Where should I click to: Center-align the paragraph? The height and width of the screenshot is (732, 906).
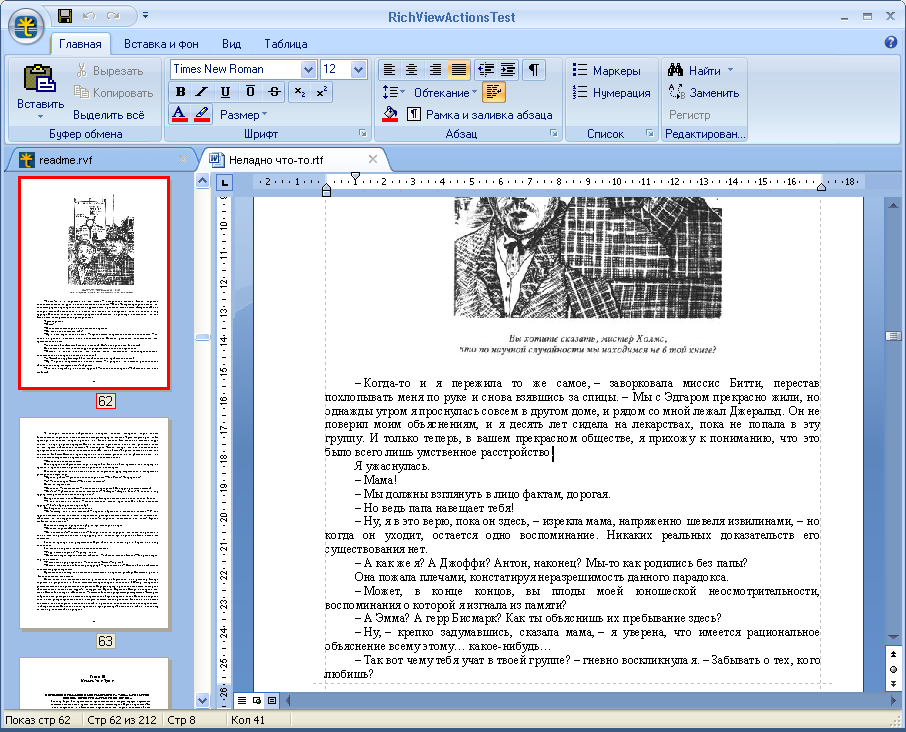(x=411, y=69)
